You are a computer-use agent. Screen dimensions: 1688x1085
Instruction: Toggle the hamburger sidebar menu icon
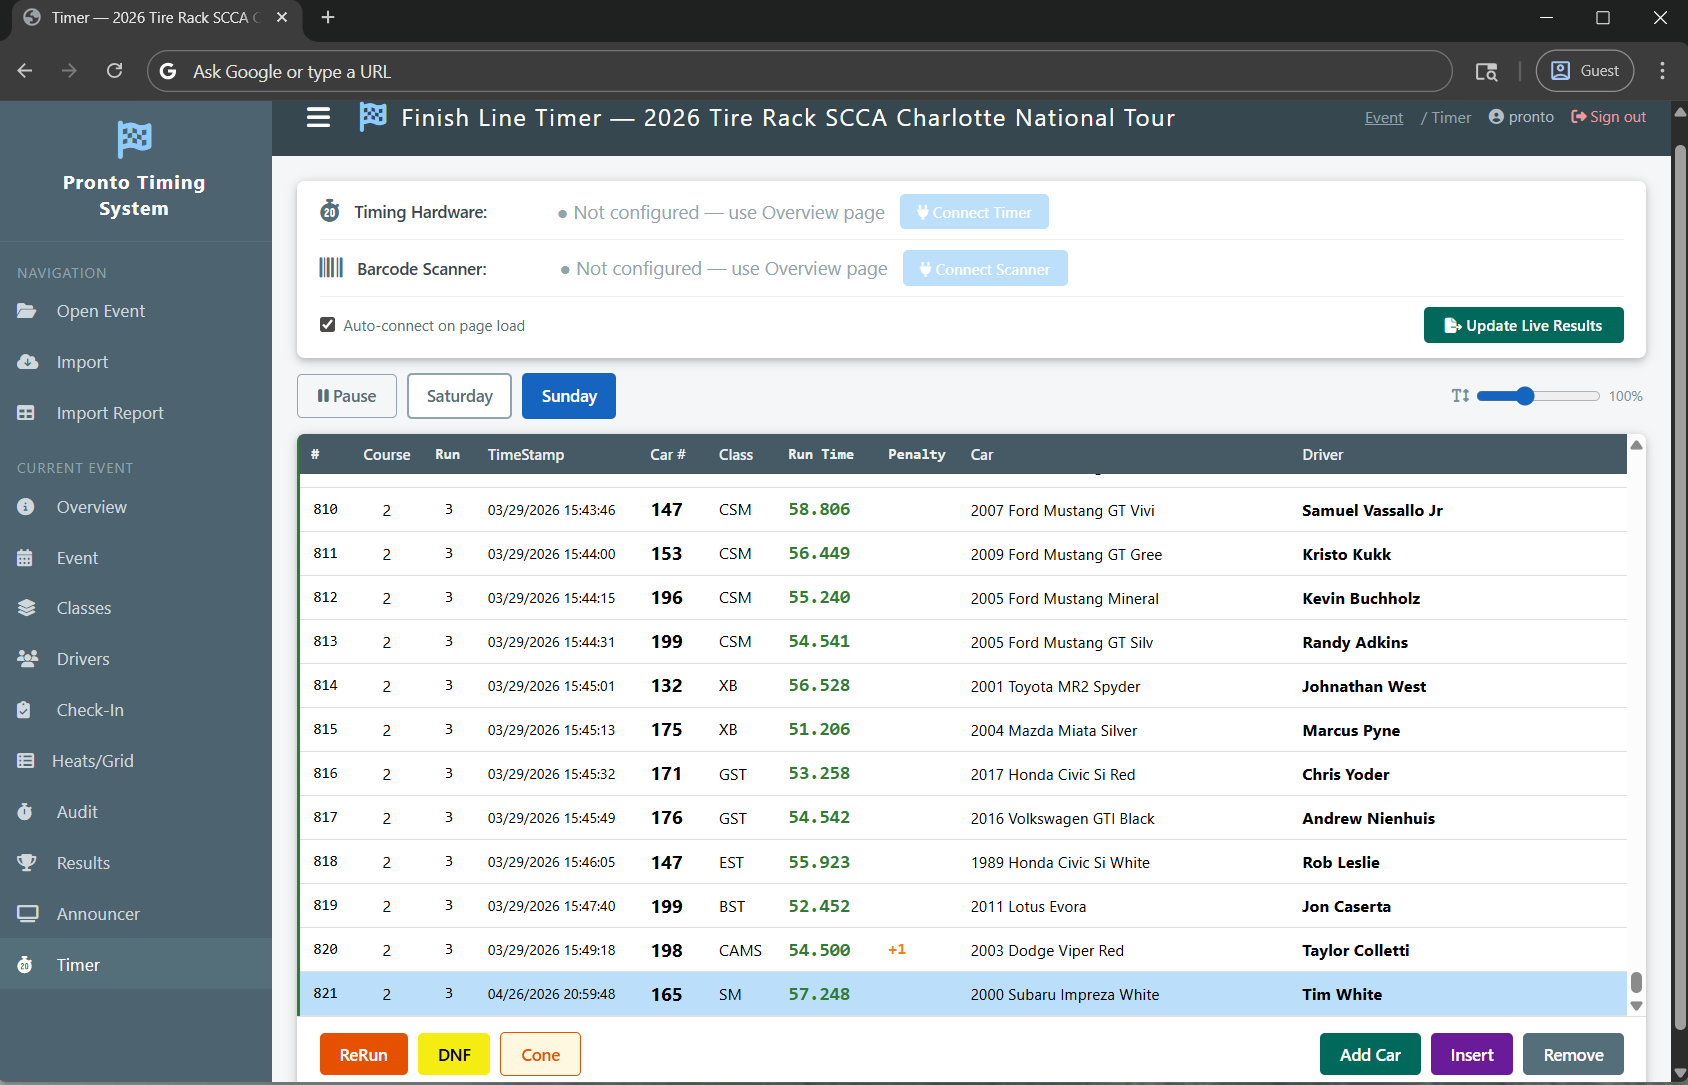pos(318,118)
